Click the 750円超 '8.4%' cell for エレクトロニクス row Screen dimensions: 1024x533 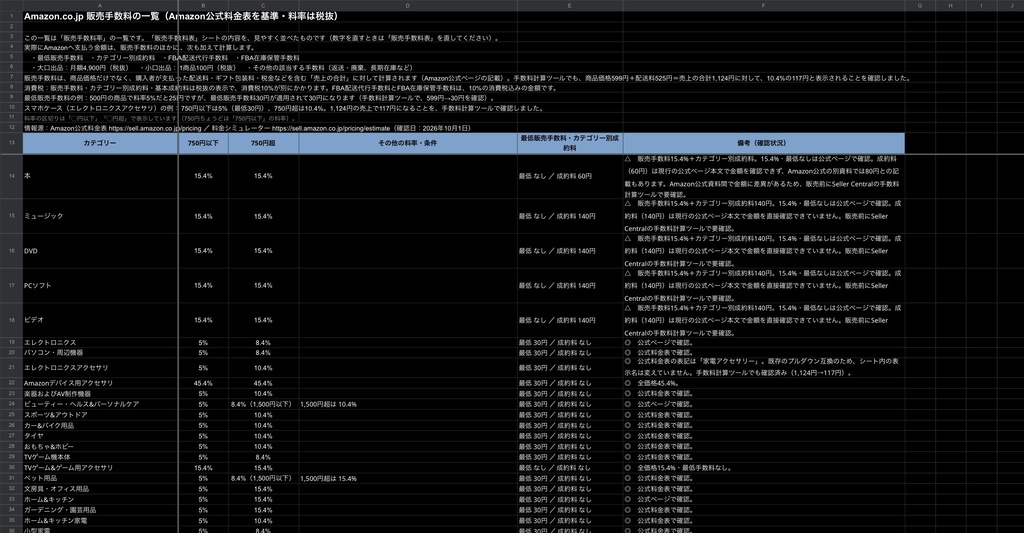263,342
